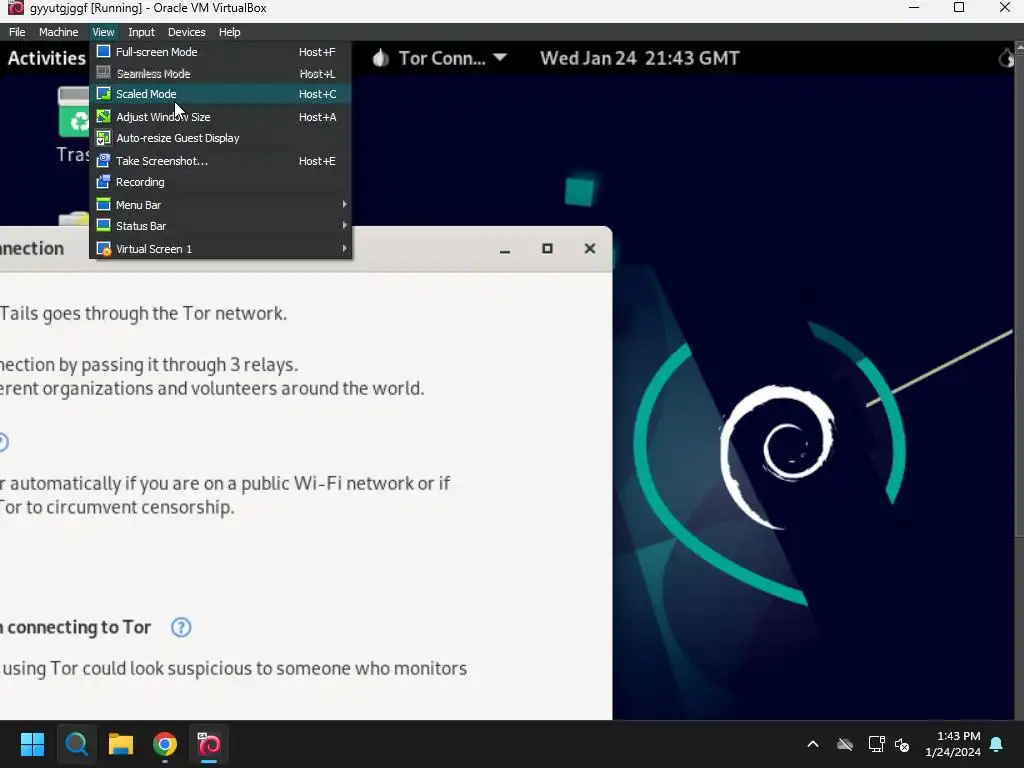The width and height of the screenshot is (1024, 768).
Task: Click the Seamless Mode icon
Action: point(103,72)
